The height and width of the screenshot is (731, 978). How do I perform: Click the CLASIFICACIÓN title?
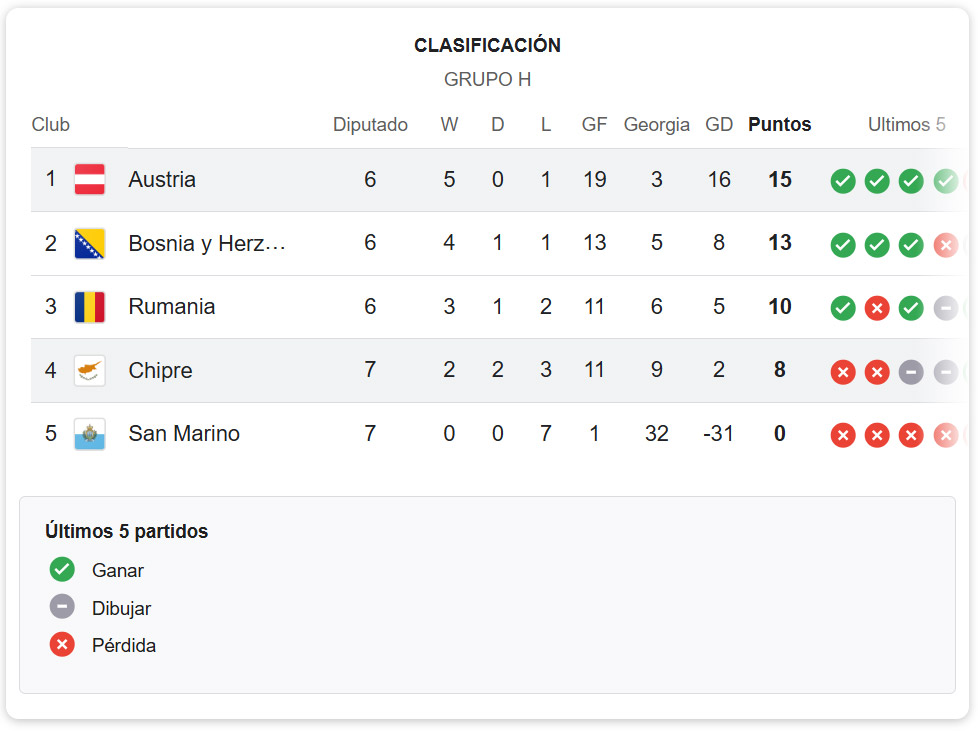488,45
